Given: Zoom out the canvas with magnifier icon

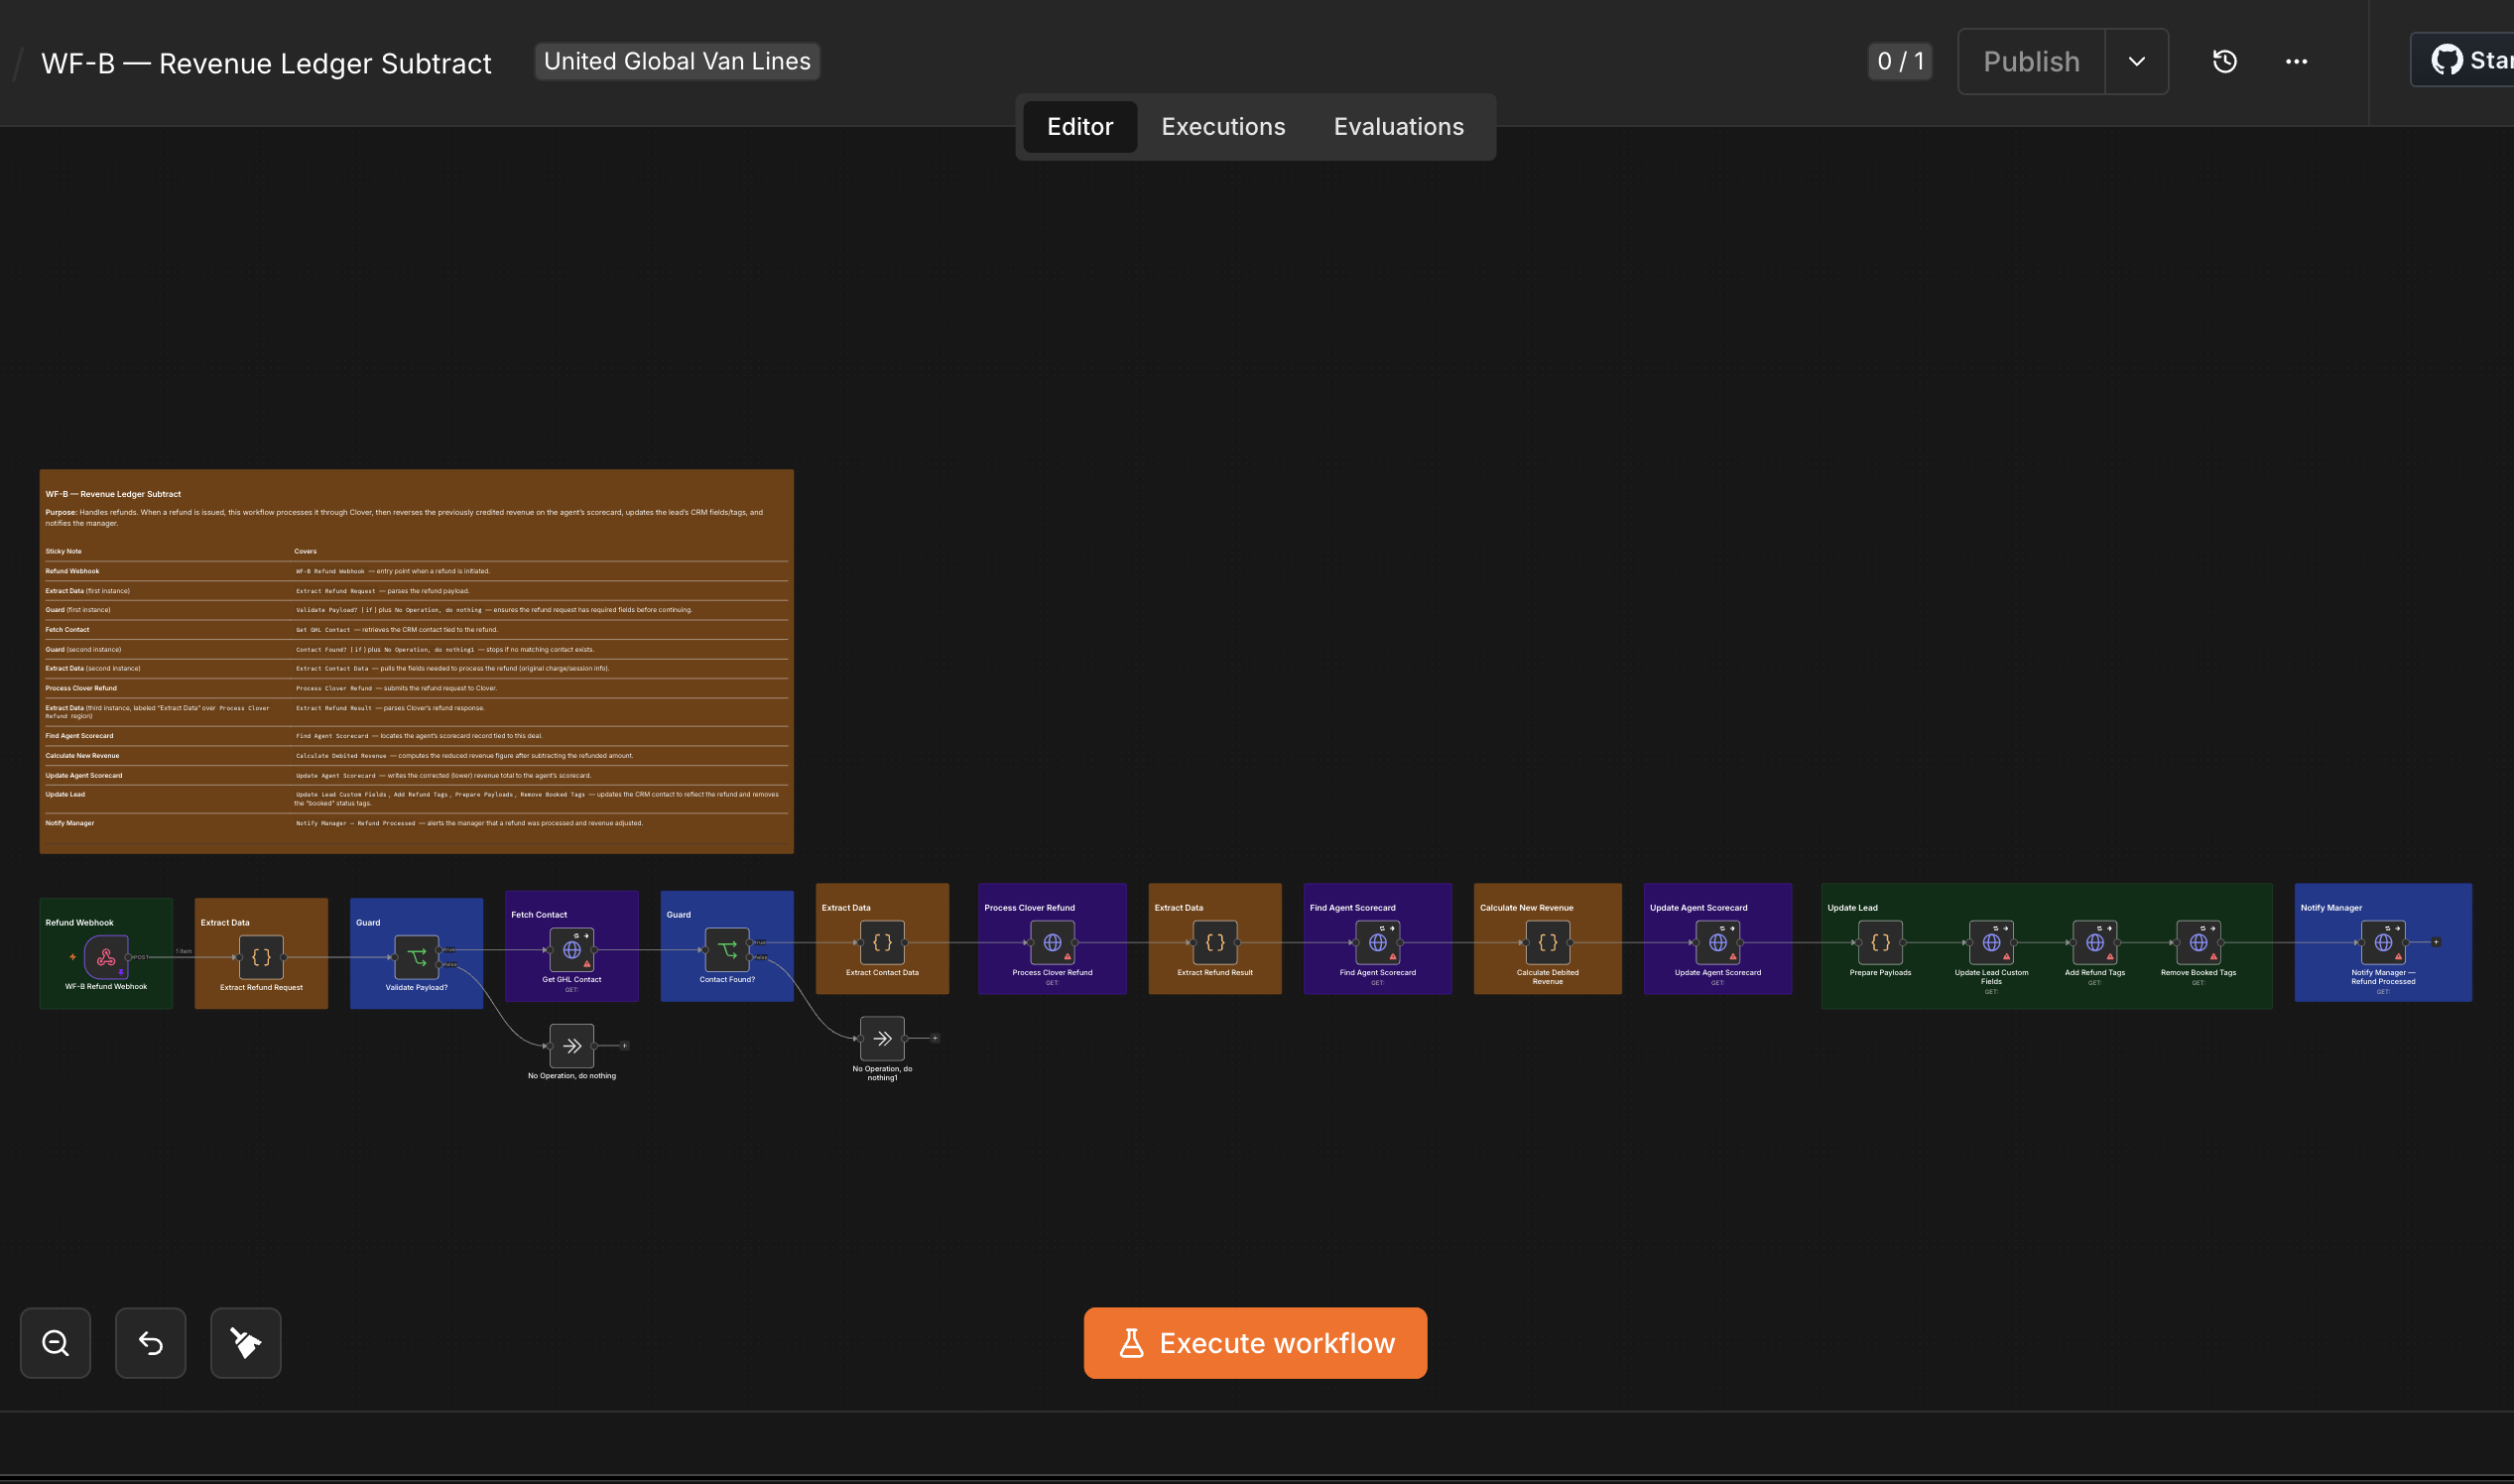Looking at the screenshot, I should pos(55,1343).
